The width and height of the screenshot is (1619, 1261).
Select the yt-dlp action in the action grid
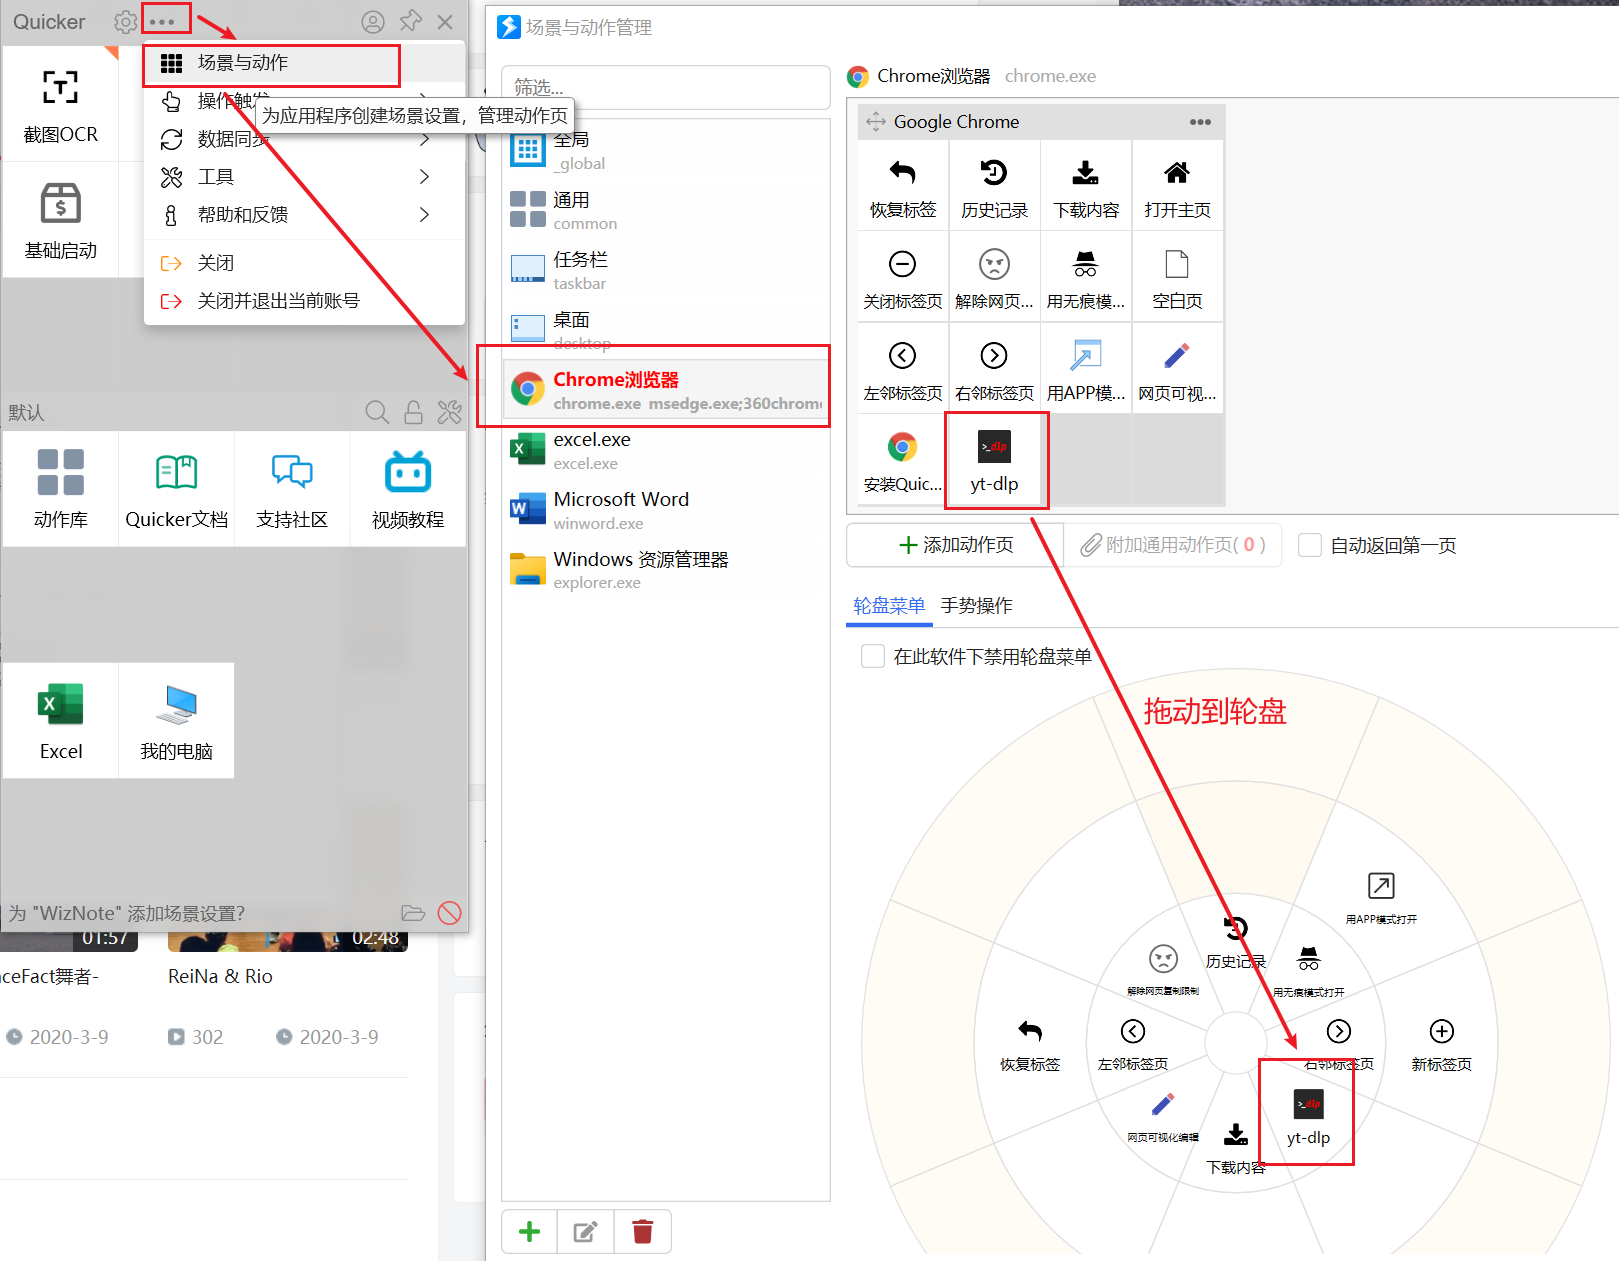coord(994,460)
